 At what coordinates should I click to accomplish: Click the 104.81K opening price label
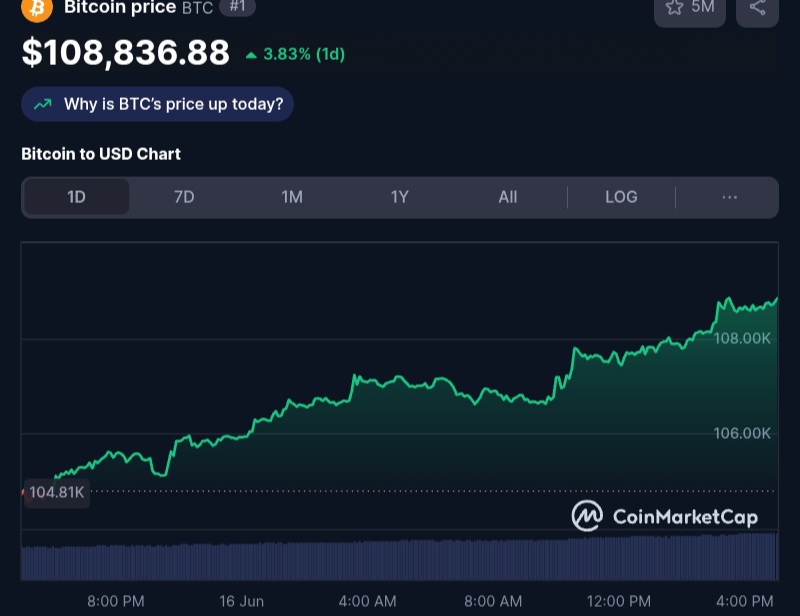(57, 492)
